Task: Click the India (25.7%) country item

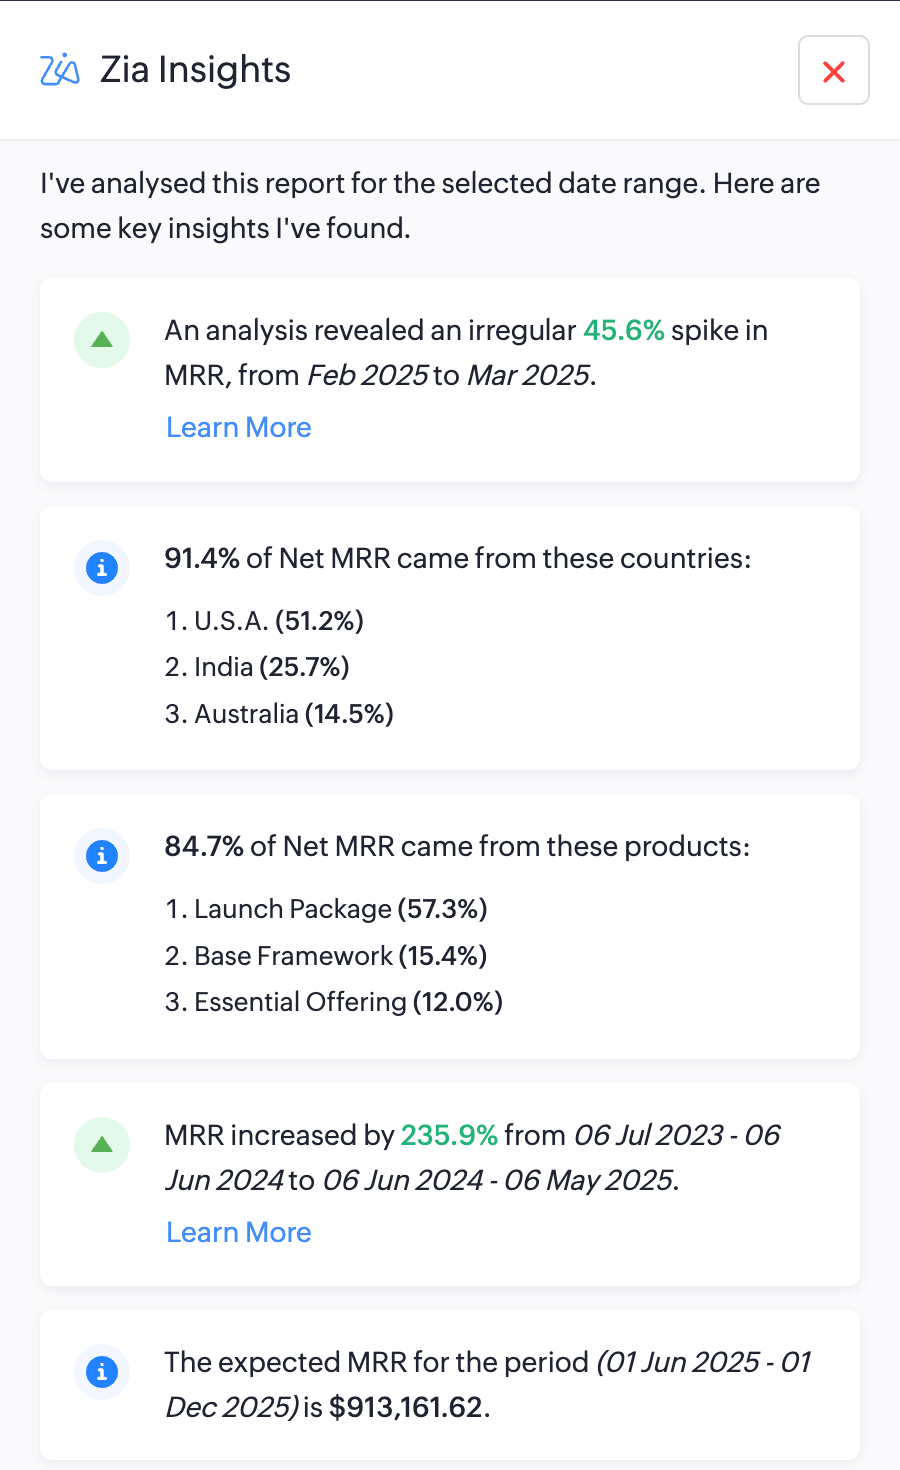Action: pos(257,667)
